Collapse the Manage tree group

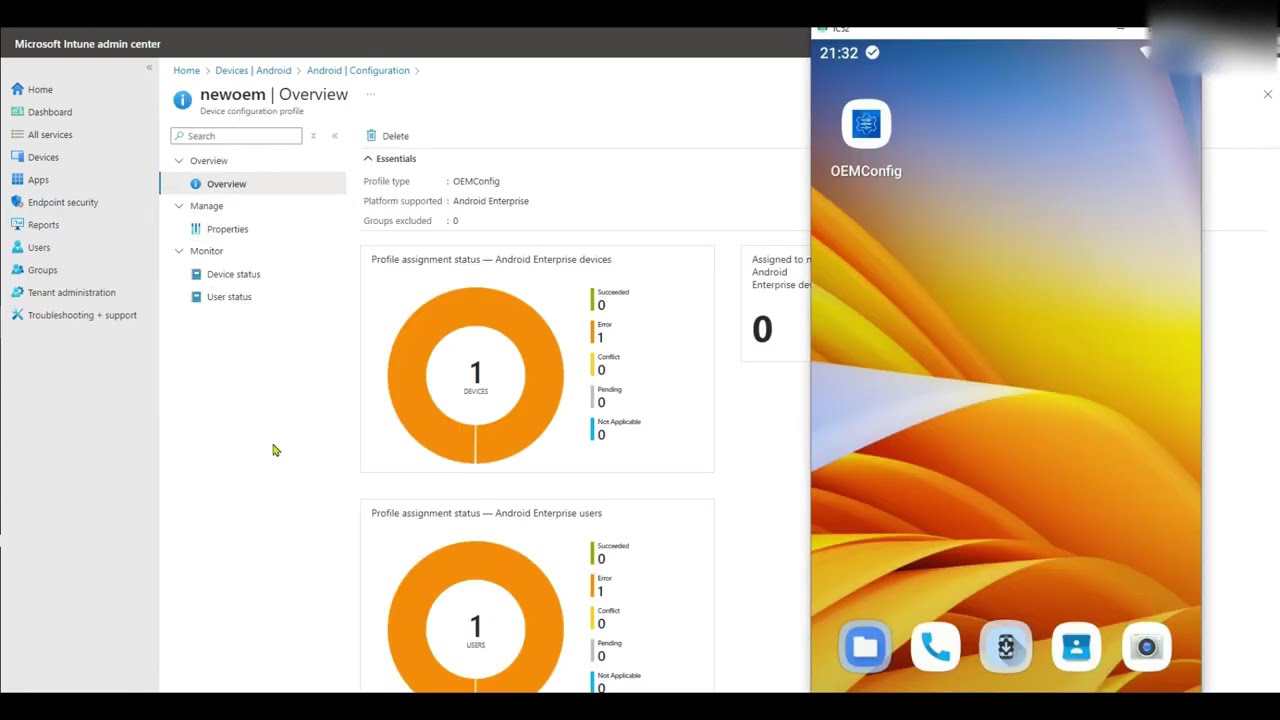pyautogui.click(x=179, y=206)
